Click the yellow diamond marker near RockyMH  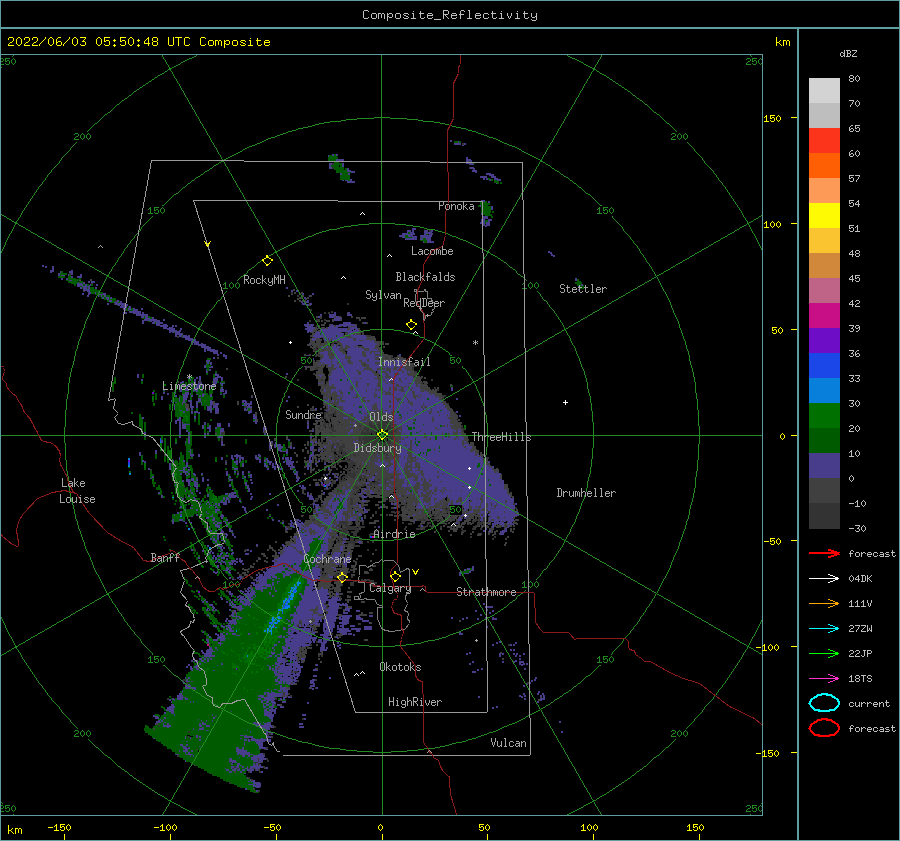(x=267, y=261)
